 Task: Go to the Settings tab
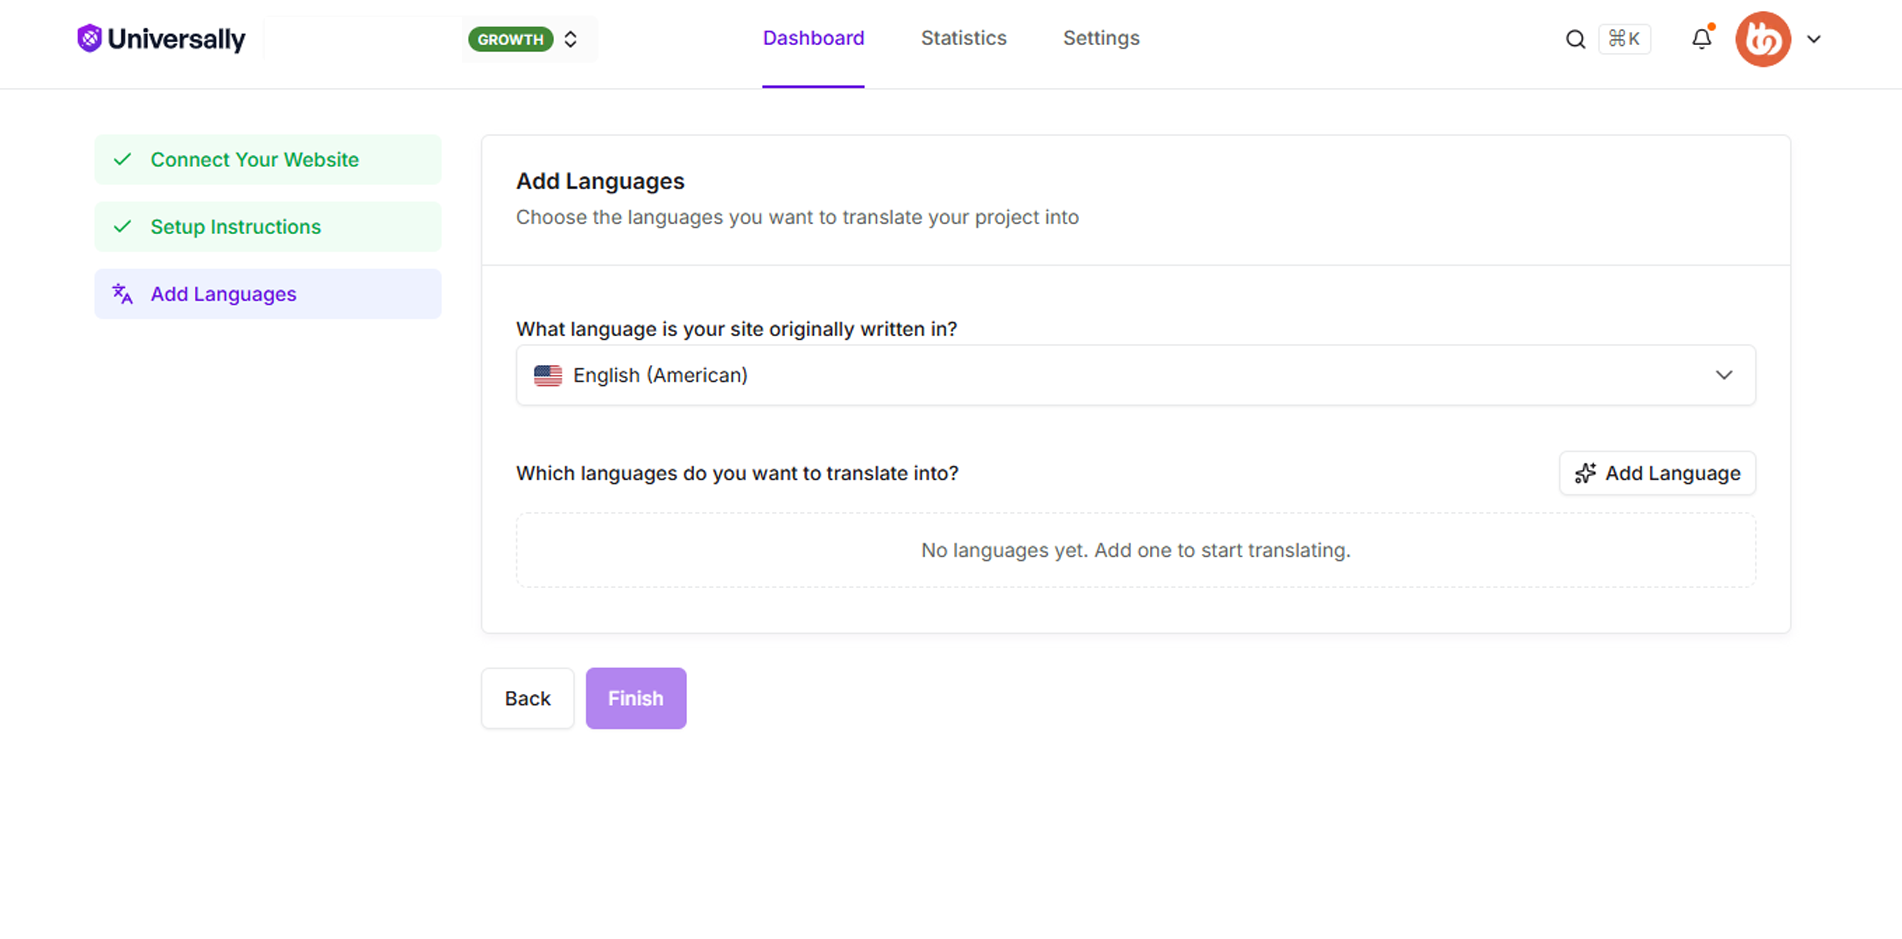(x=1101, y=38)
